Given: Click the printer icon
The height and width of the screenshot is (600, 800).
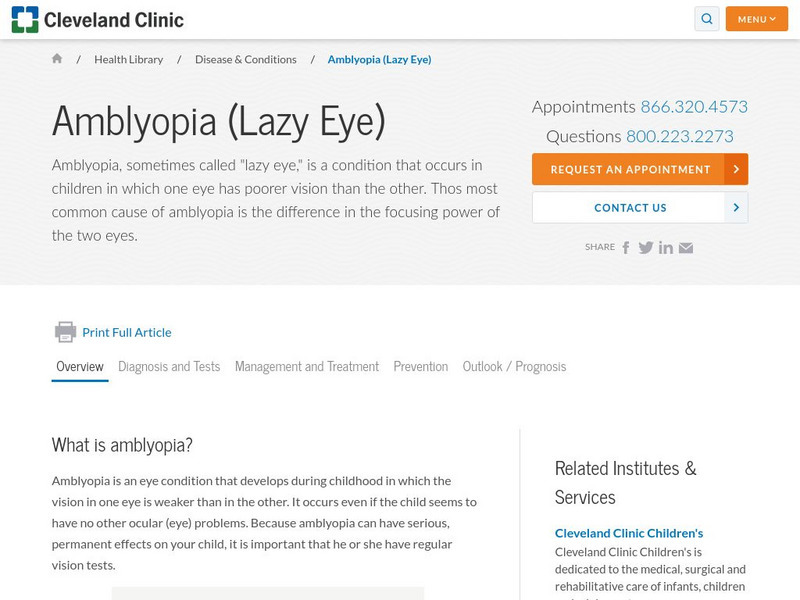Looking at the screenshot, I should pos(65,332).
